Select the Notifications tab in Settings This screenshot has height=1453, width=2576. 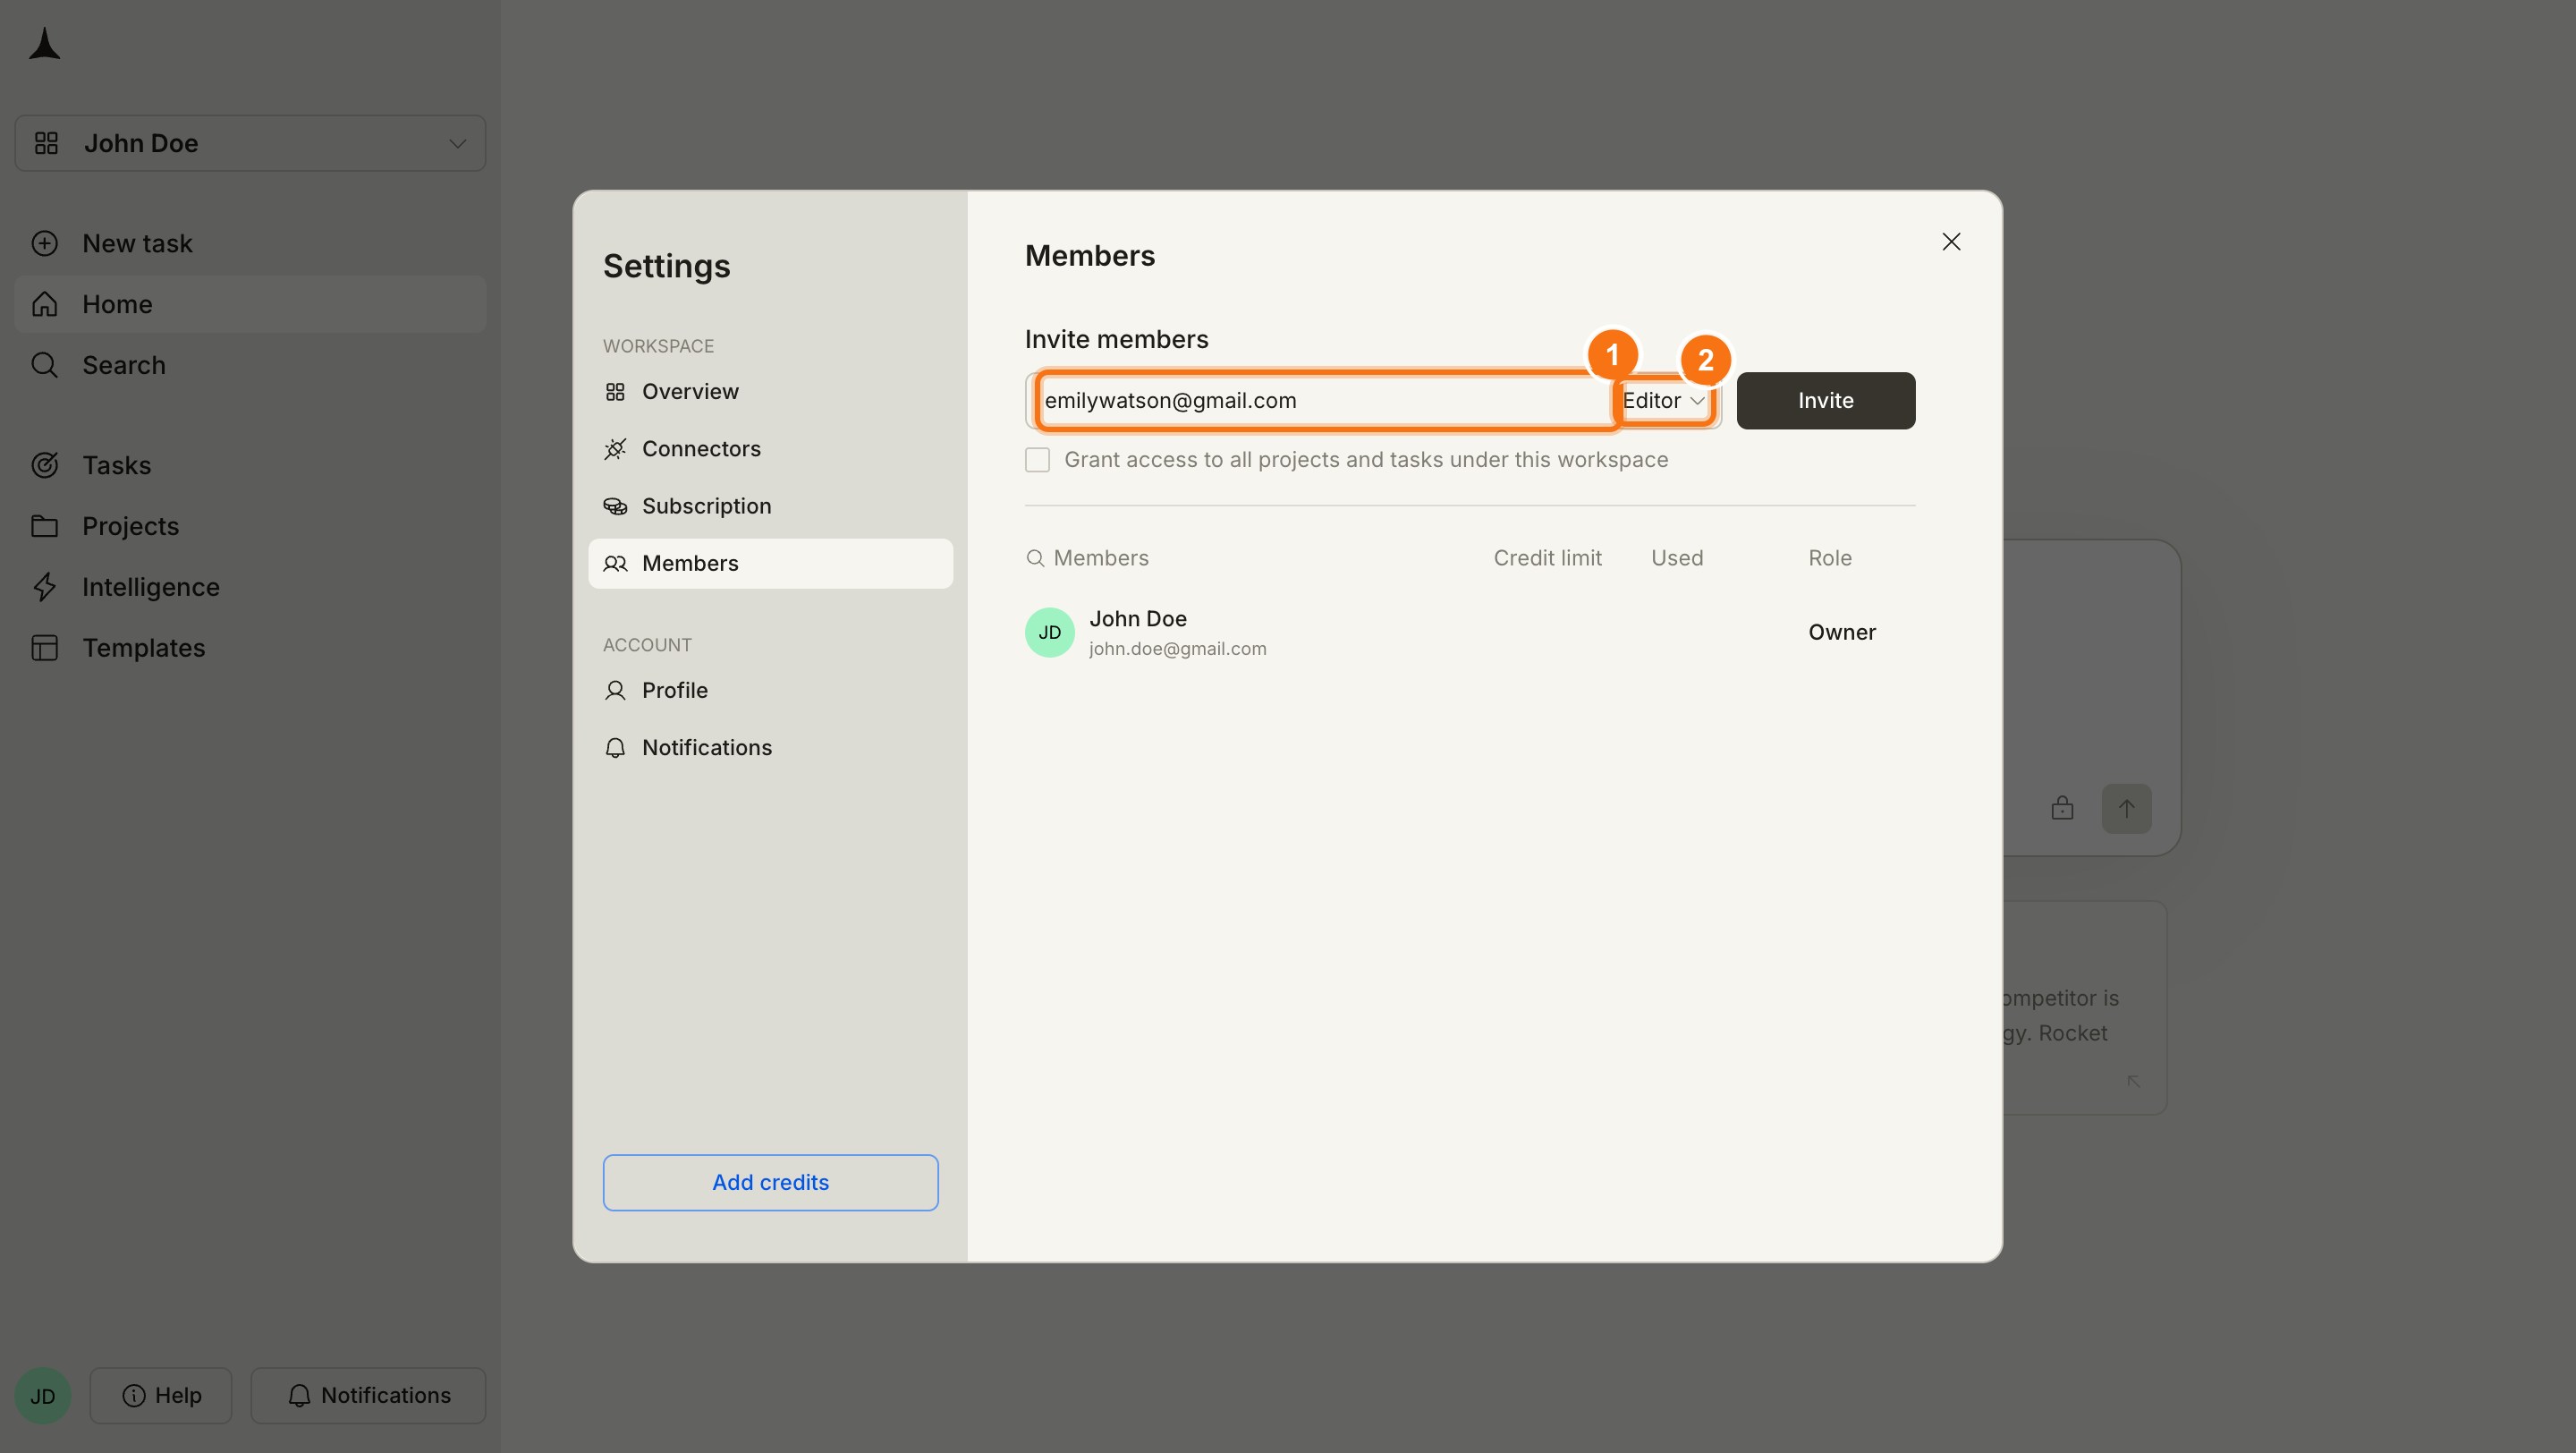point(770,748)
